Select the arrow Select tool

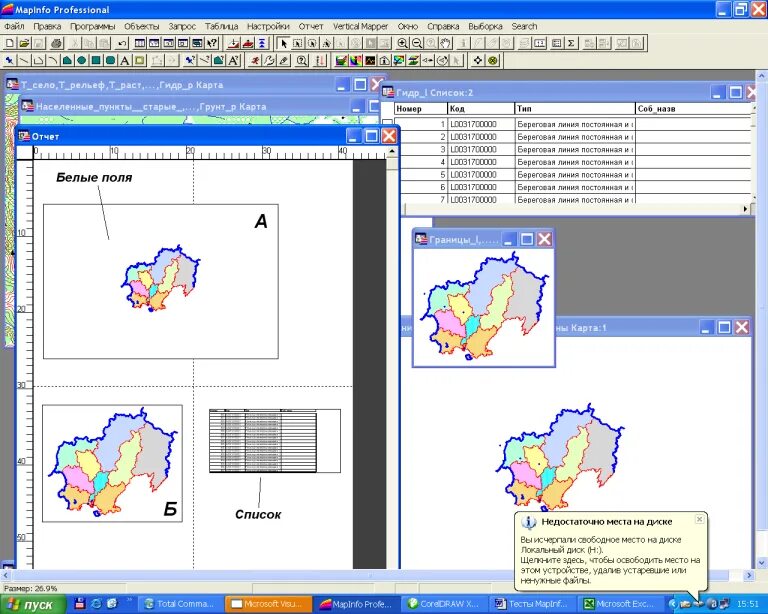point(283,43)
